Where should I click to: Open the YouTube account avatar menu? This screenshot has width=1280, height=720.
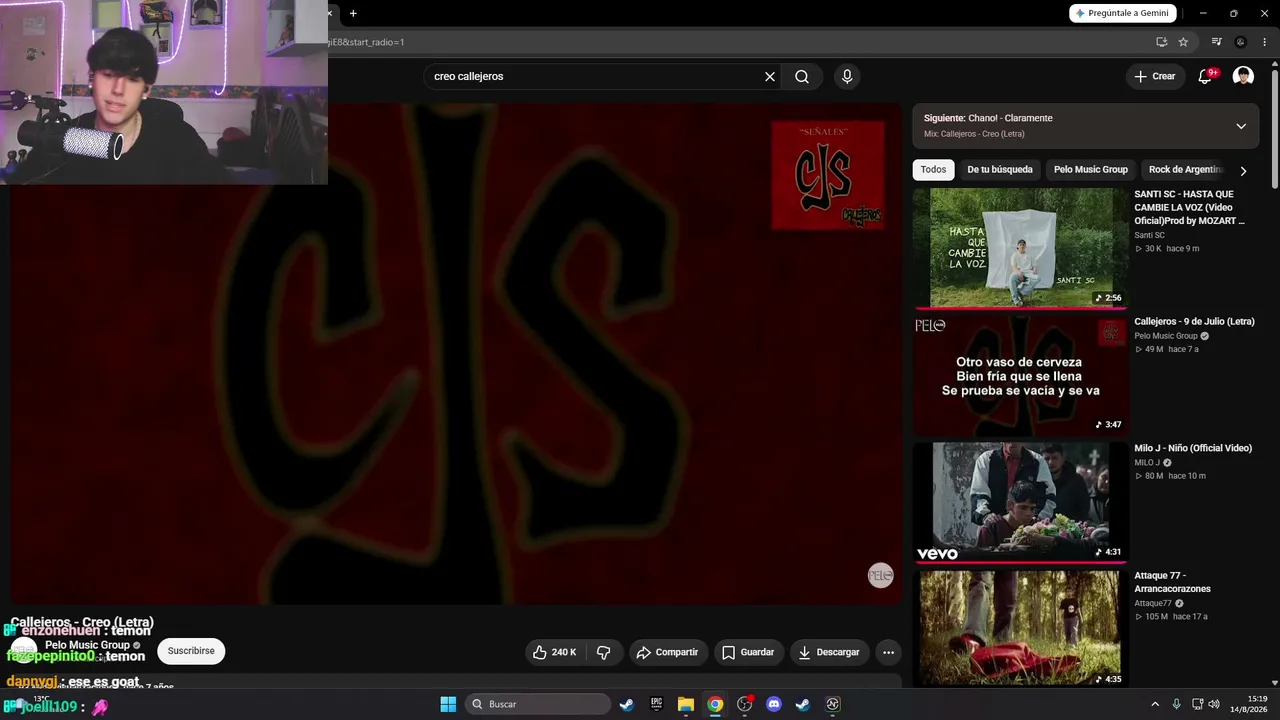pyautogui.click(x=1243, y=77)
